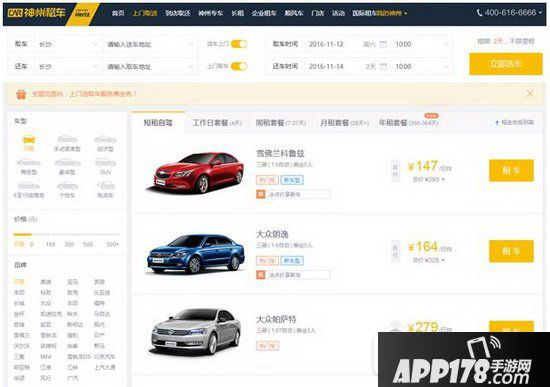Pick the 经济型 car type icon
Image resolution: width=550 pixels, height=387 pixels.
[105, 139]
